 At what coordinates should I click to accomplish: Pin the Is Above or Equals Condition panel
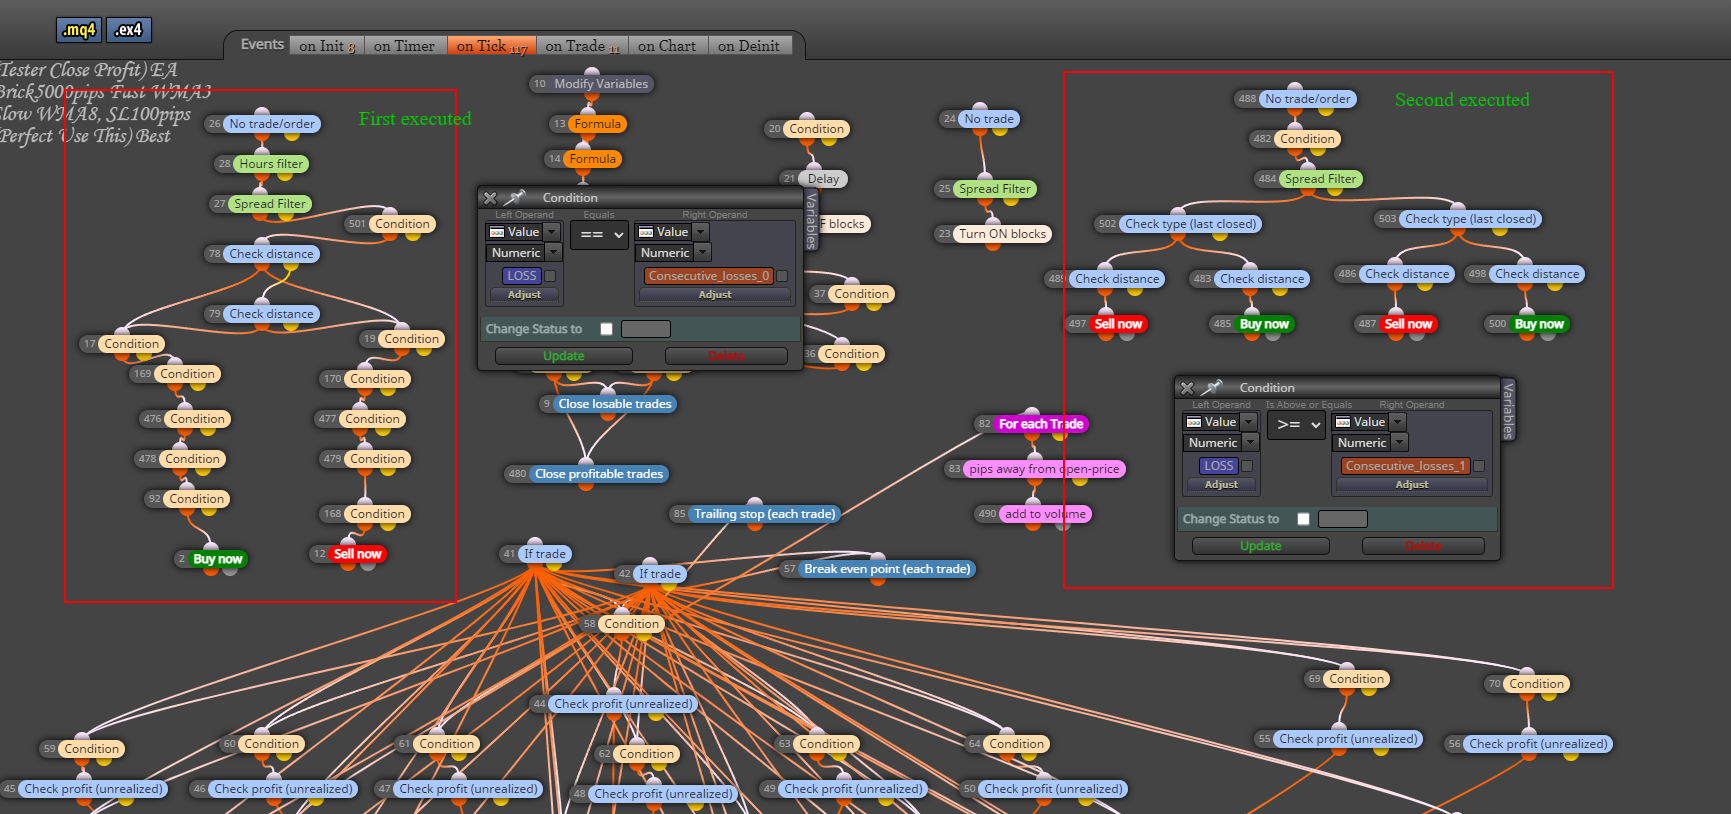point(1212,387)
